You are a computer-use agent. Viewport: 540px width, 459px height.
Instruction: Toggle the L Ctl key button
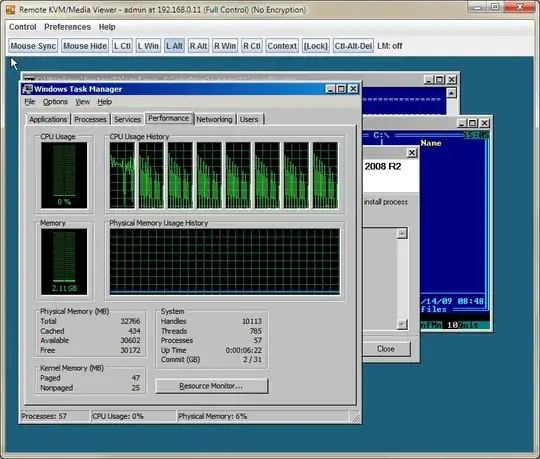coord(122,46)
